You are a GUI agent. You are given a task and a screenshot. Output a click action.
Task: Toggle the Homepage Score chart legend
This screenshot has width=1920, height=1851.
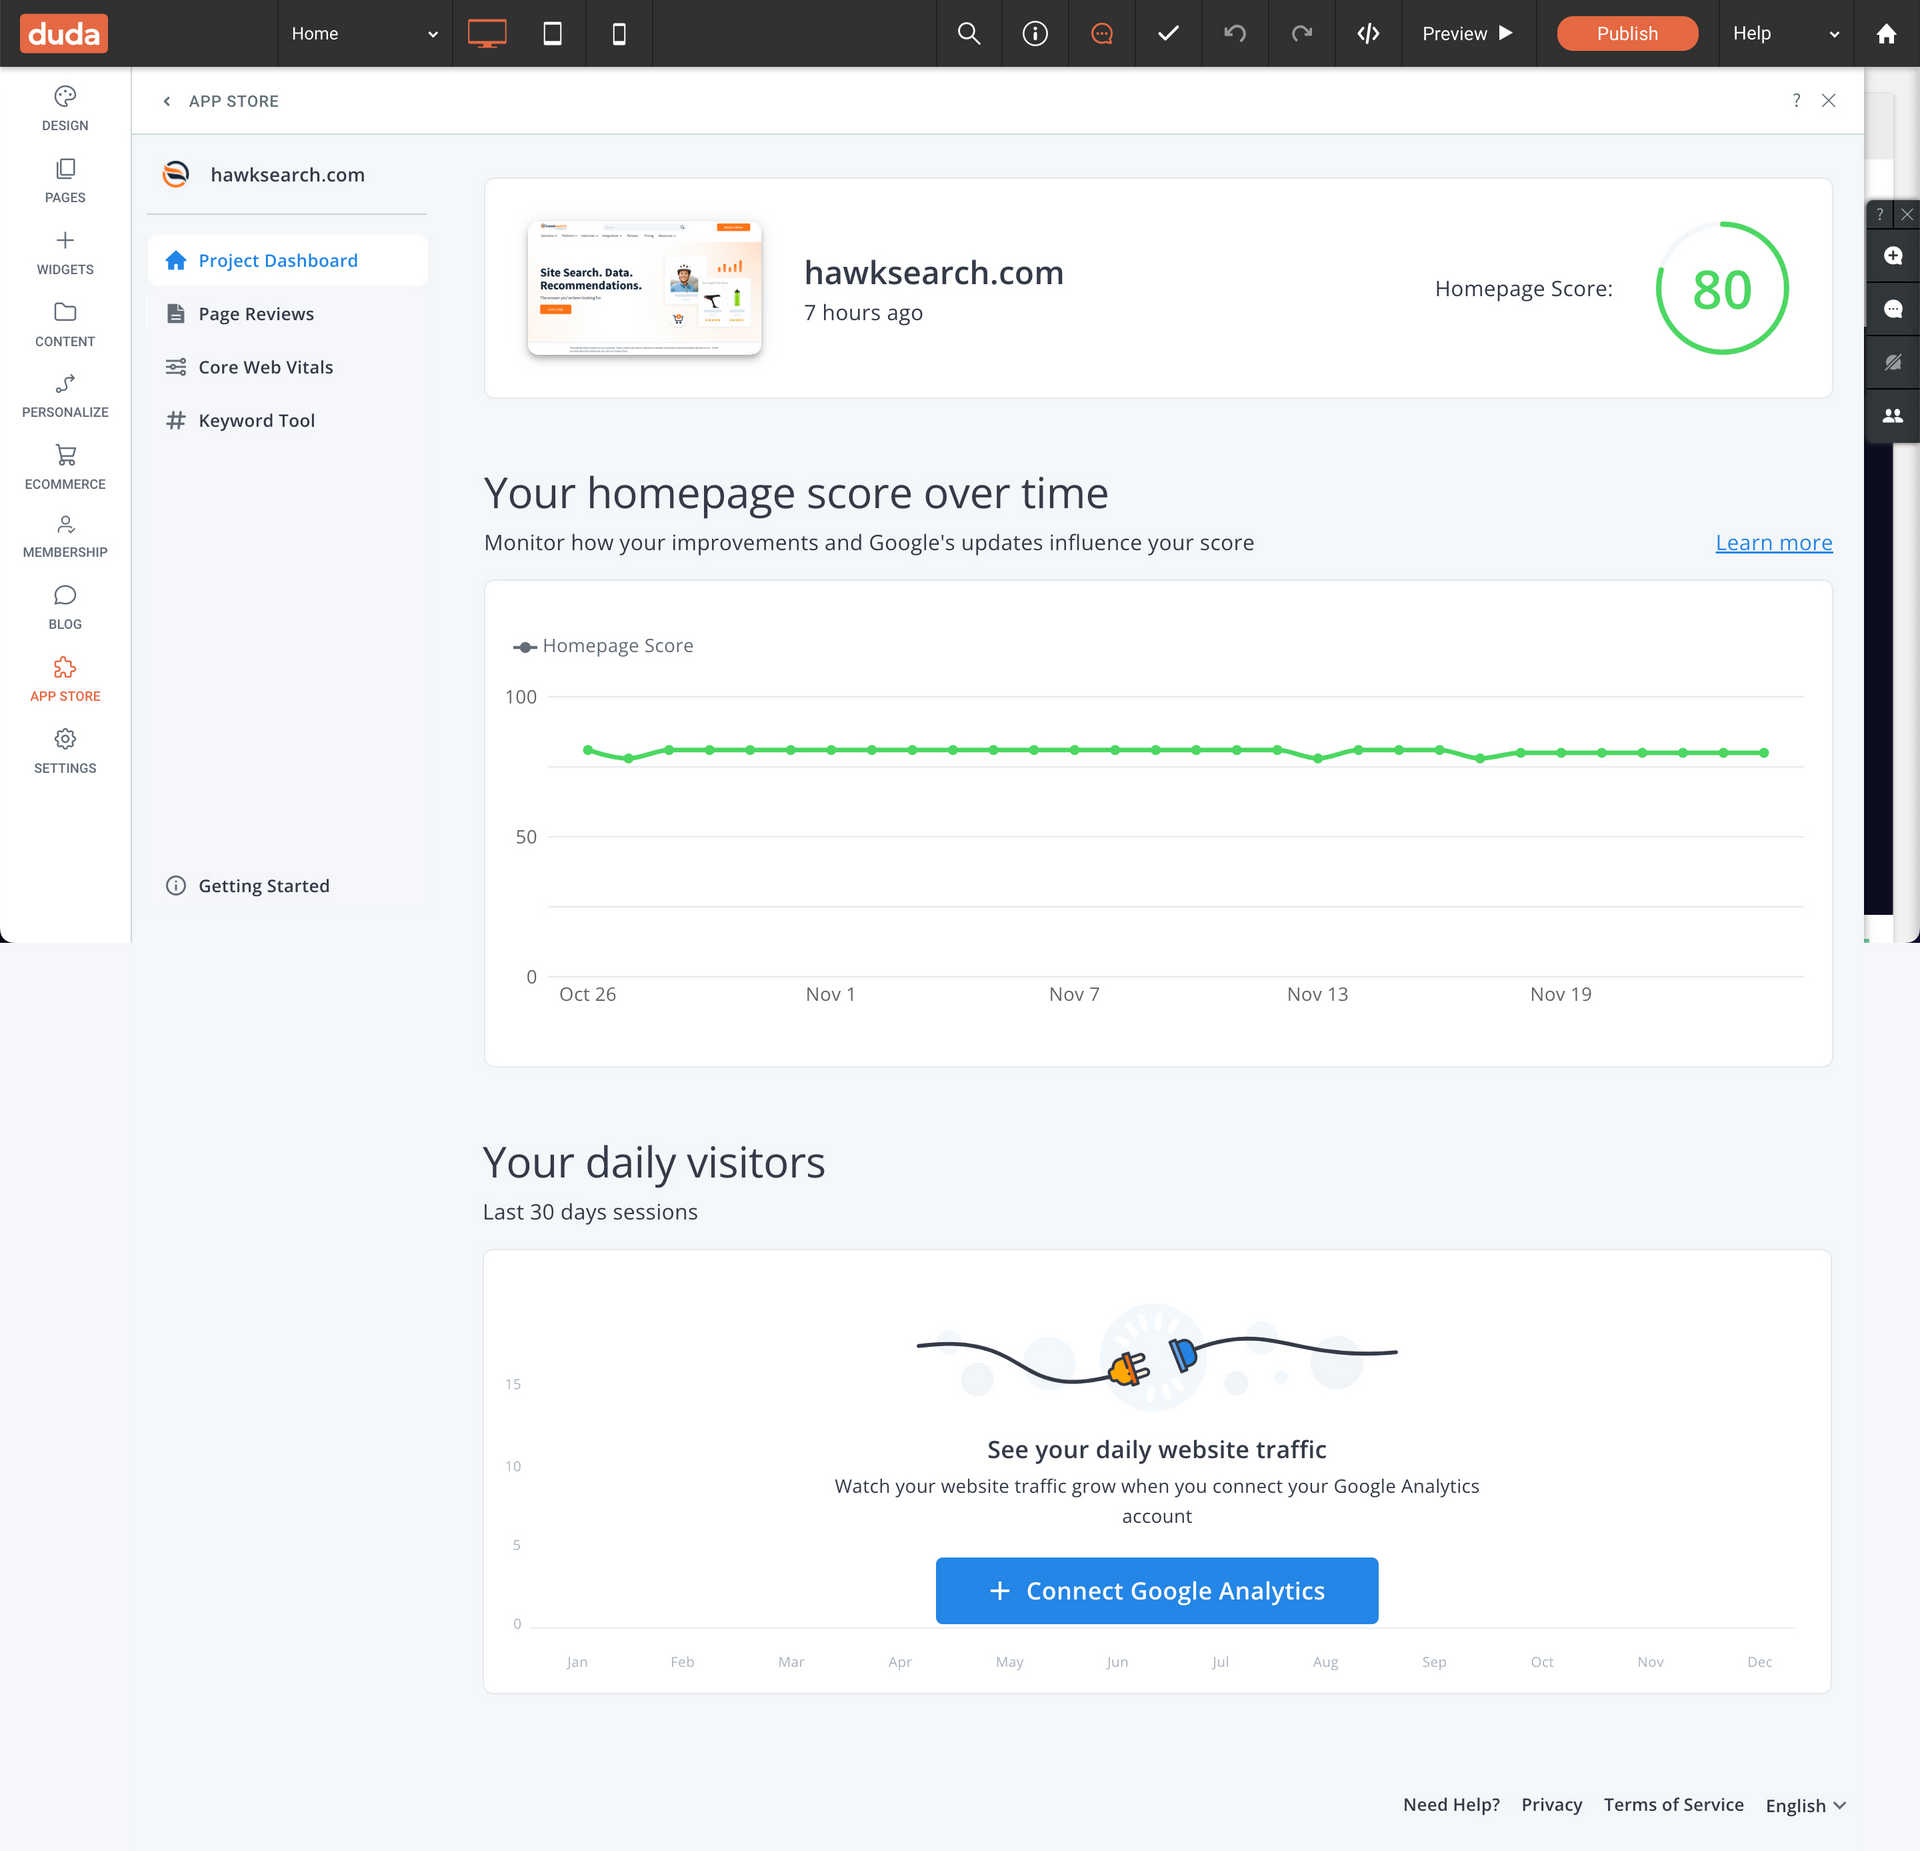pos(604,645)
